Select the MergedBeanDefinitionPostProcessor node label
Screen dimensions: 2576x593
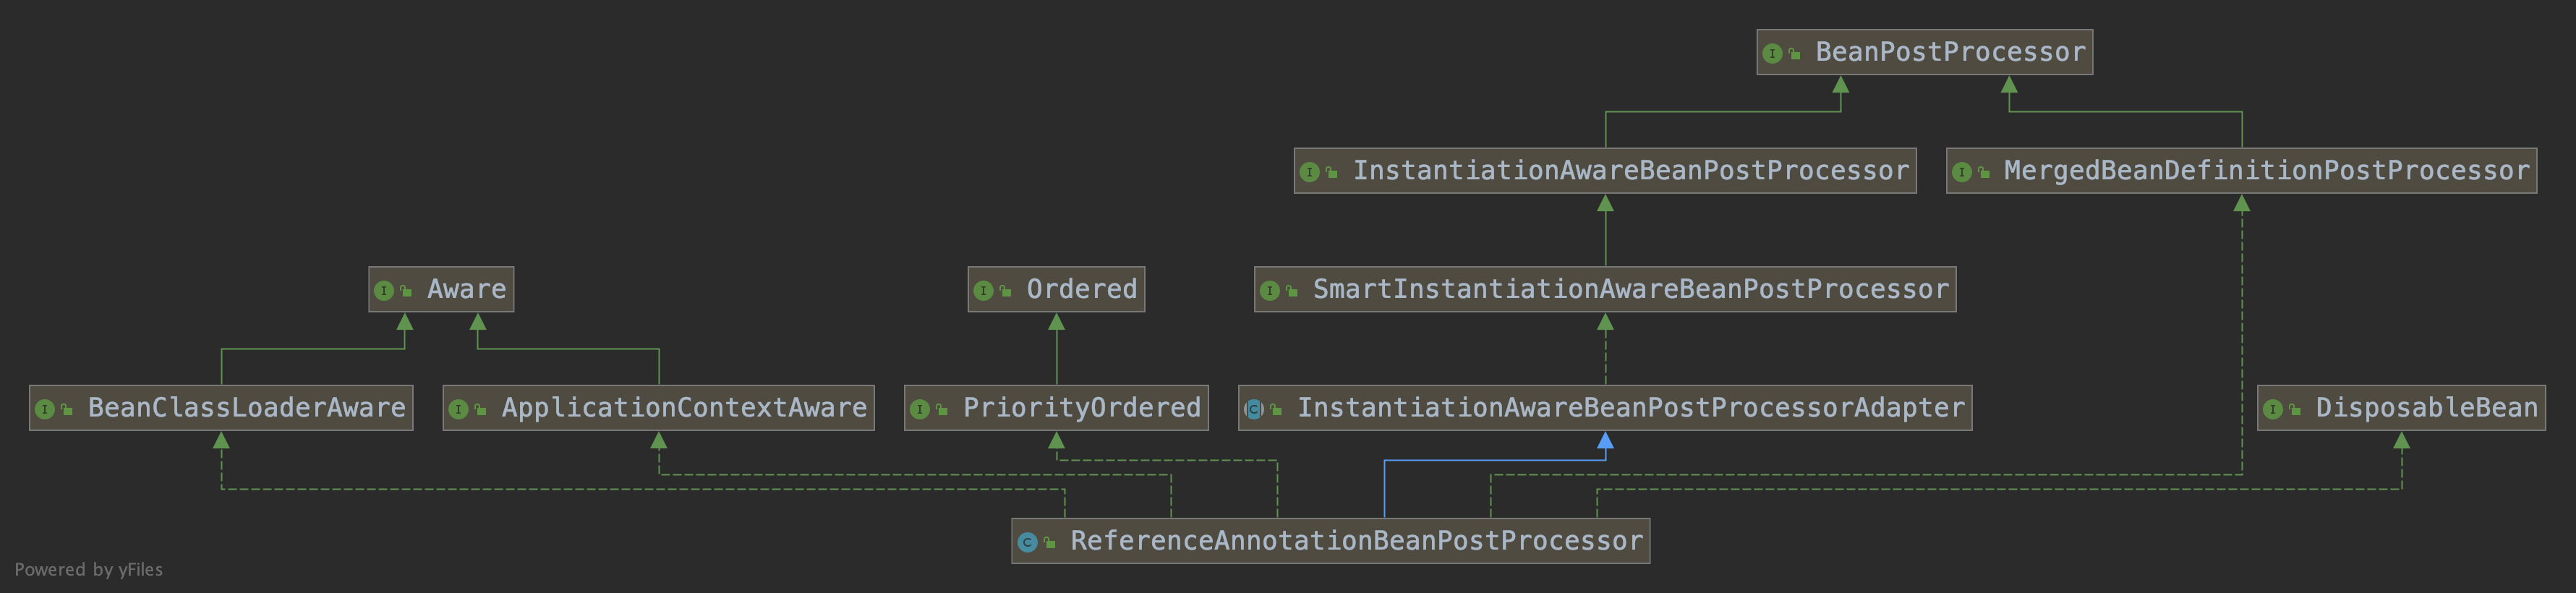click(x=2265, y=171)
